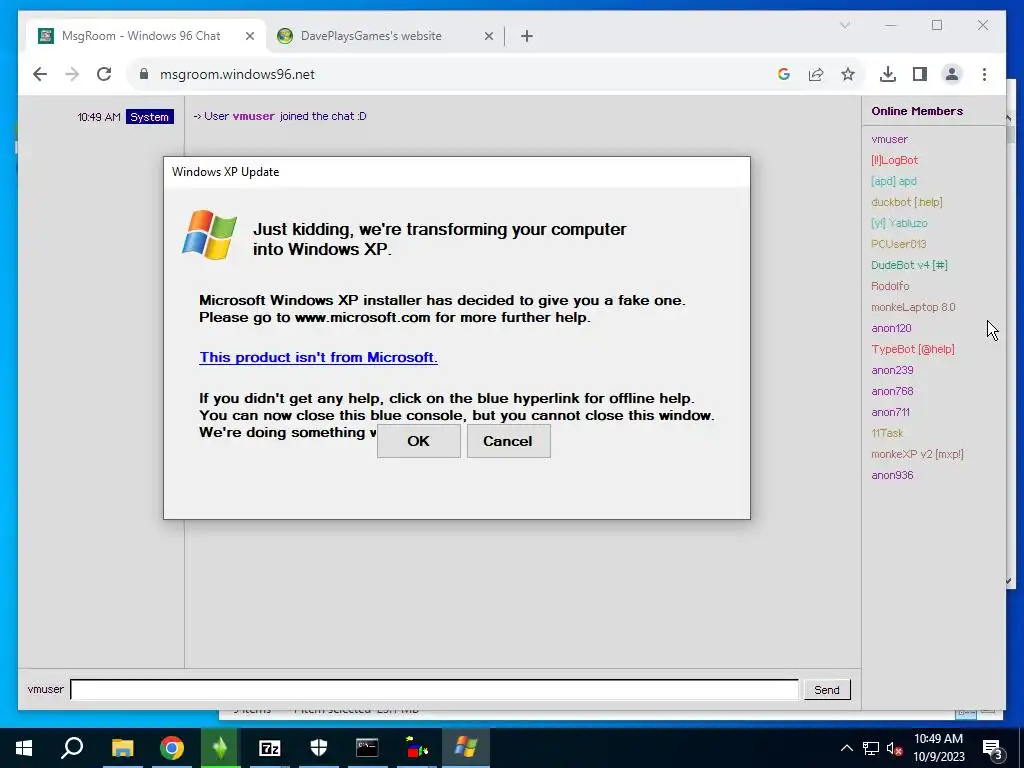The height and width of the screenshot is (768, 1024).
Task: Open the notification center icon
Action: (x=993, y=750)
